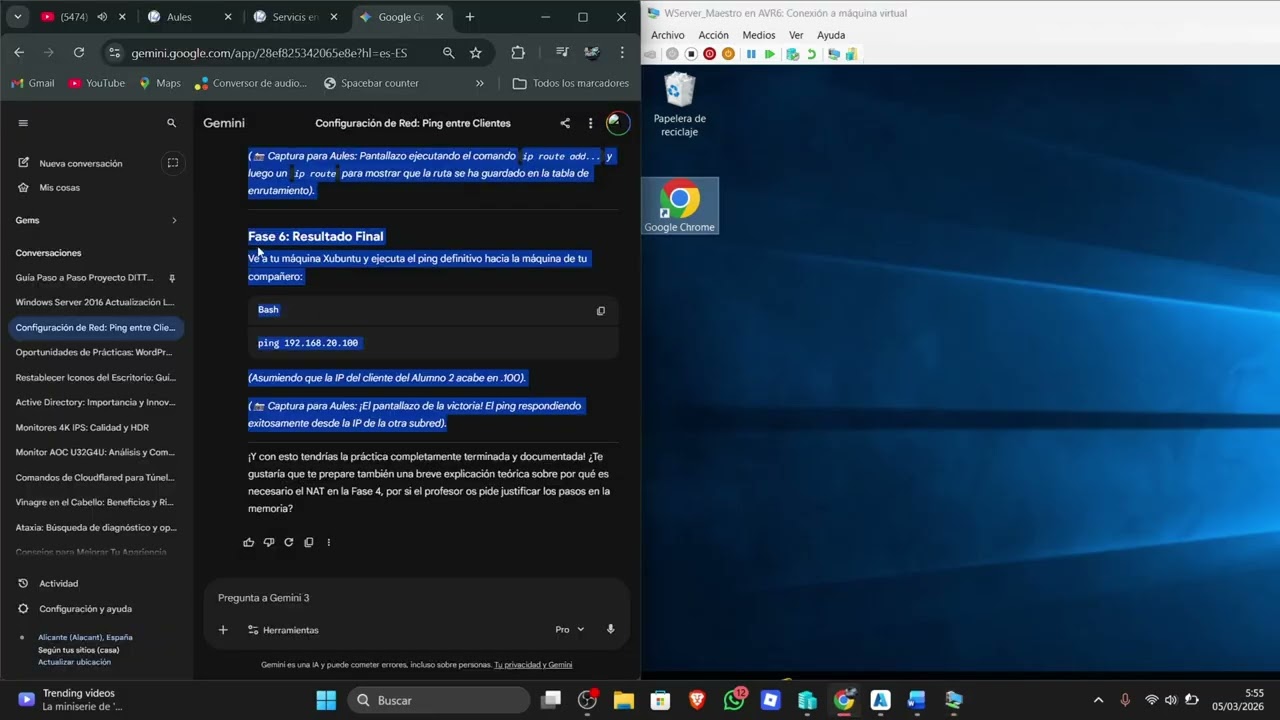Click the green Revert arrow icon

tap(811, 54)
